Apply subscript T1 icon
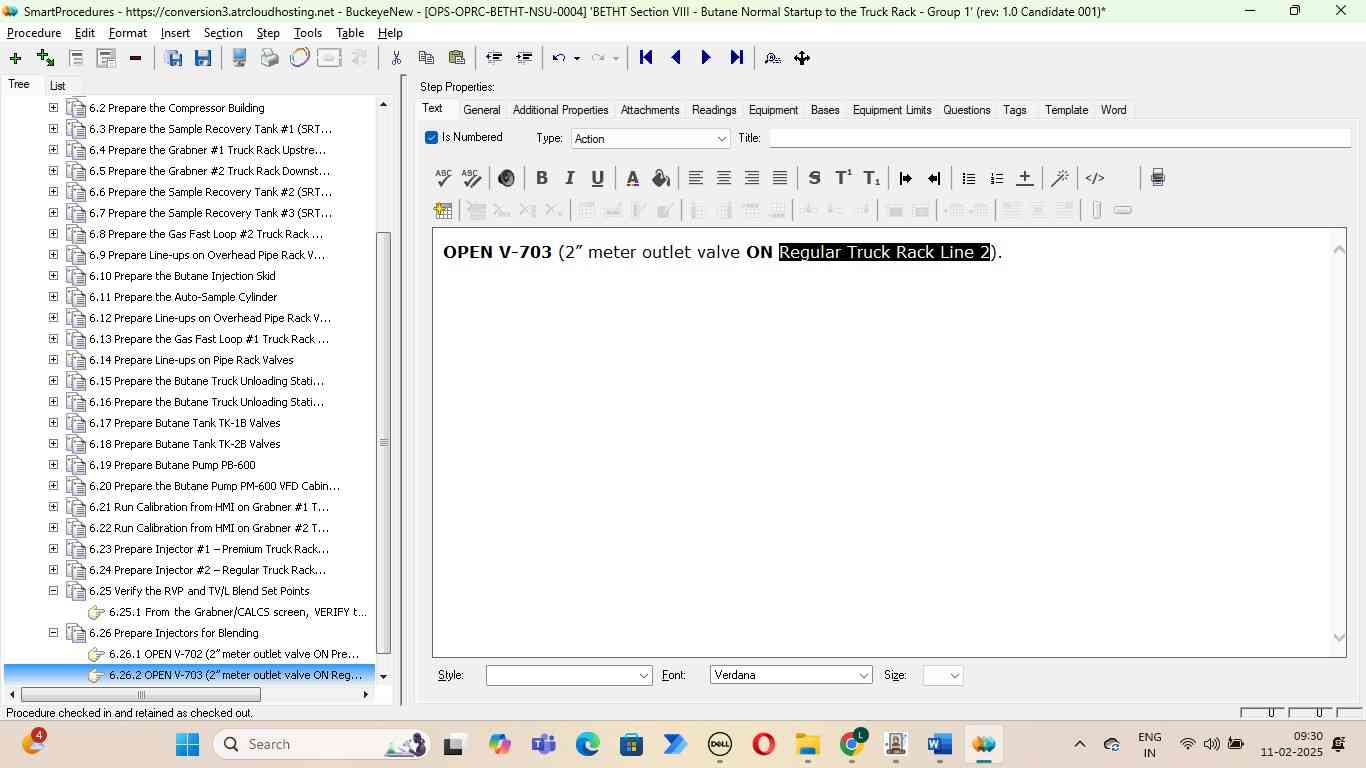The image size is (1366, 768). point(872,178)
